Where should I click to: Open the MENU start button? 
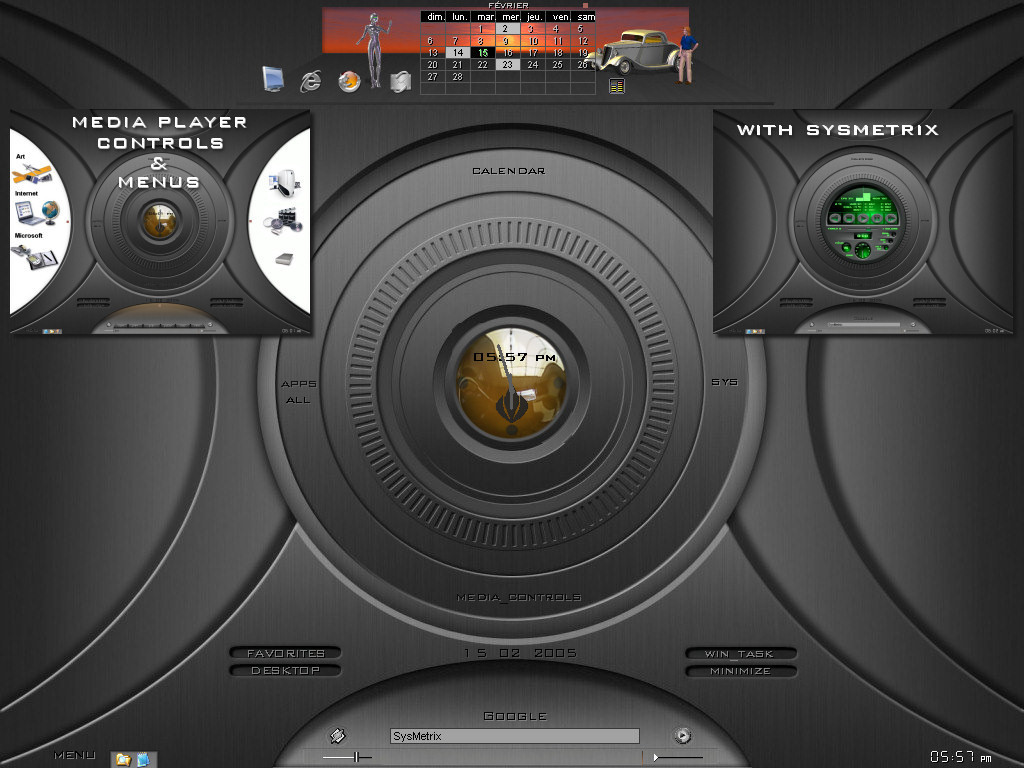point(74,755)
